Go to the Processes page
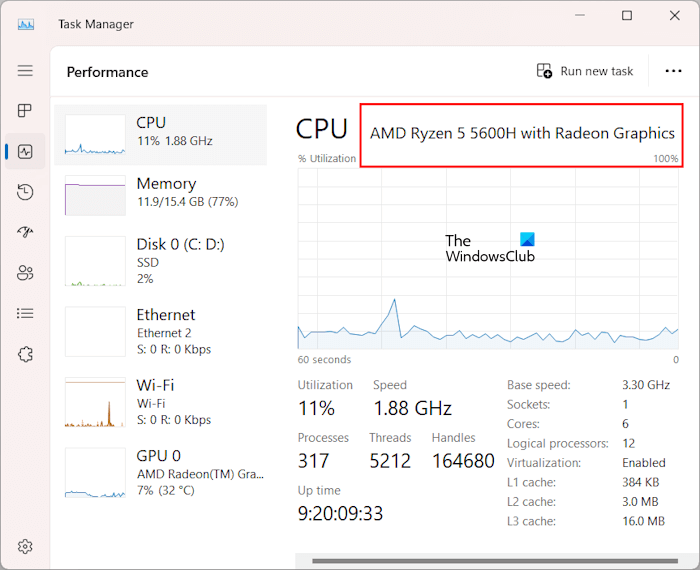Image resolution: width=700 pixels, height=570 pixels. click(x=25, y=111)
